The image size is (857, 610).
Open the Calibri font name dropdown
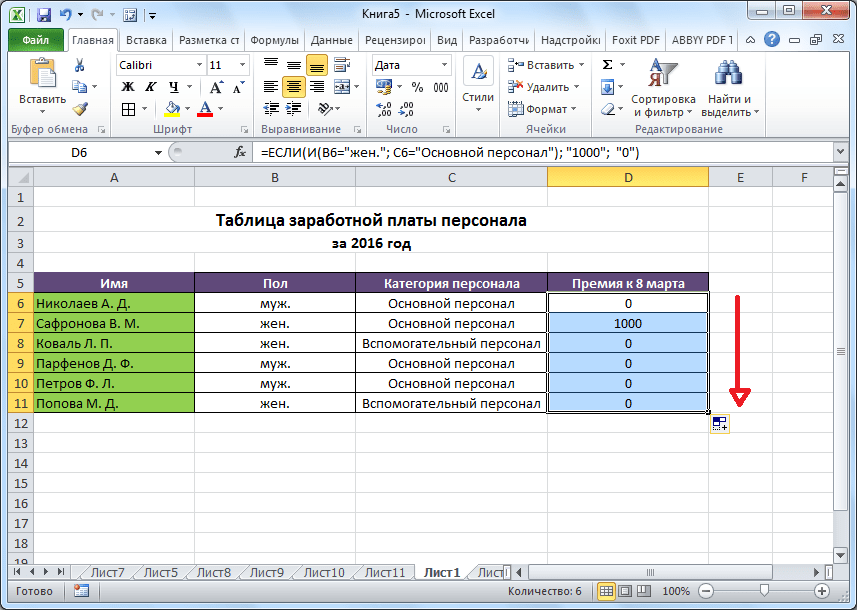coord(196,65)
